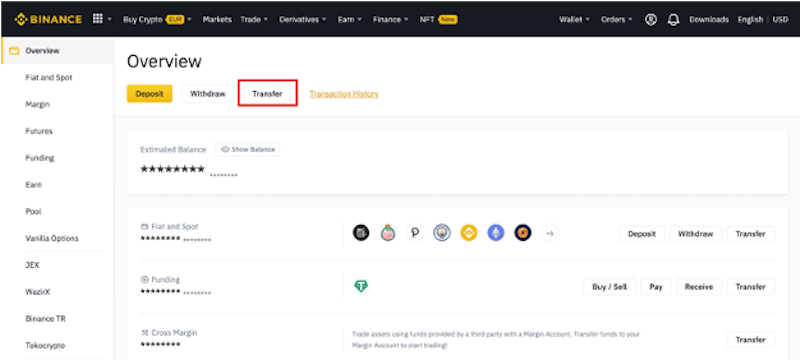Click the yellow BNB coin icon
The width and height of the screenshot is (800, 360).
[x=469, y=233]
